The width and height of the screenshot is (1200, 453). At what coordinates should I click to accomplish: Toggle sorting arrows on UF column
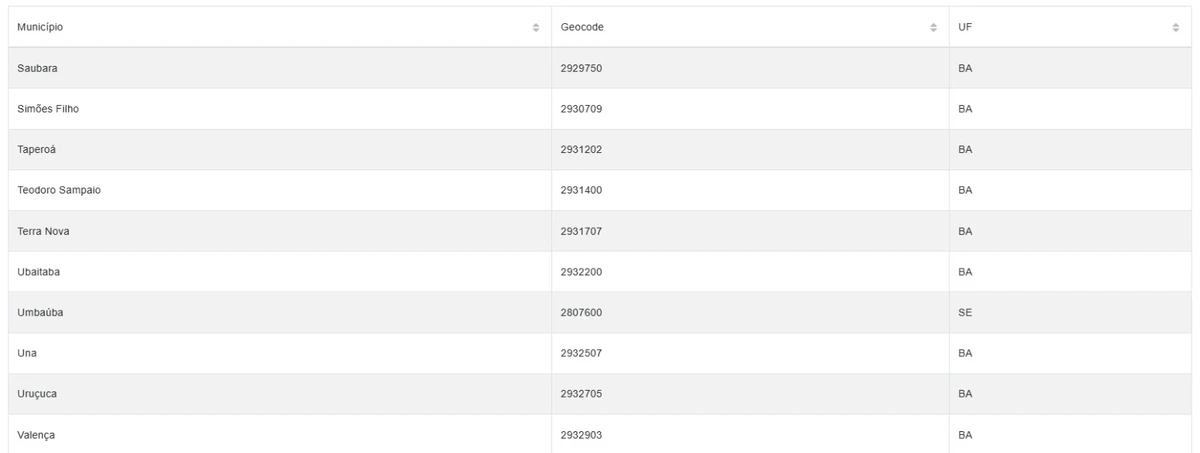1176,27
